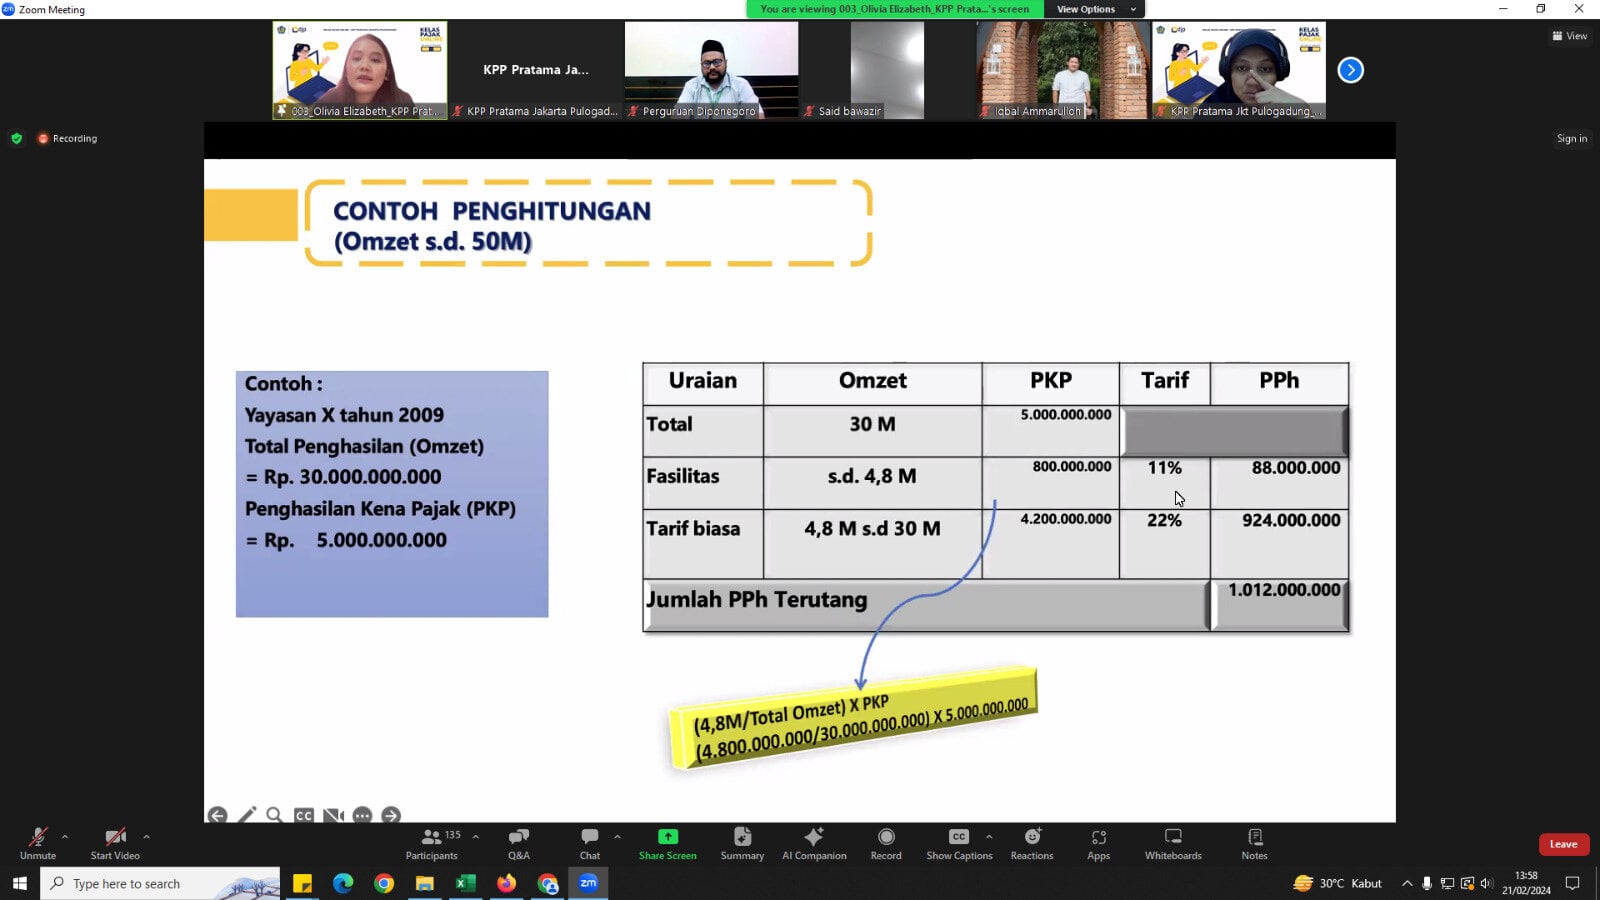Open the Participants panel
This screenshot has width=1600, height=900.
point(431,843)
